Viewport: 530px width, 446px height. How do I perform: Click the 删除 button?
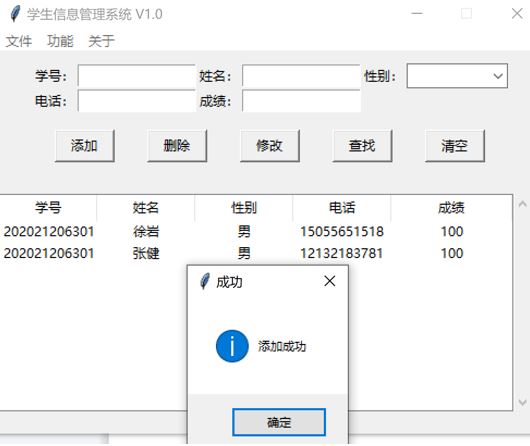coord(177,146)
